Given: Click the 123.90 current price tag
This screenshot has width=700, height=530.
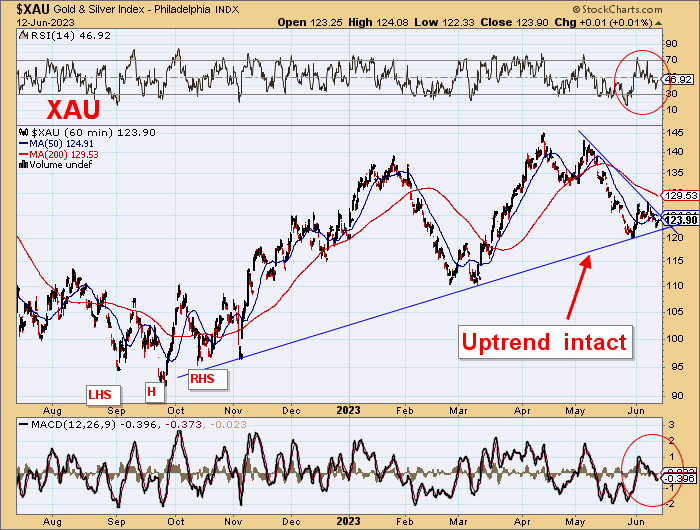Looking at the screenshot, I should click(680, 220).
